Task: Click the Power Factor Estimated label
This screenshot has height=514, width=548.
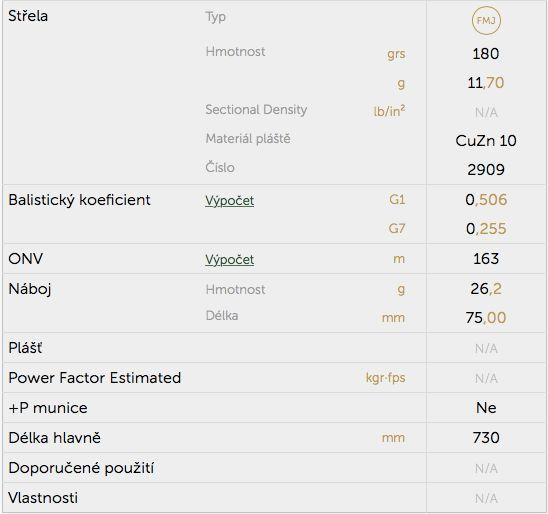Action: coord(95,378)
